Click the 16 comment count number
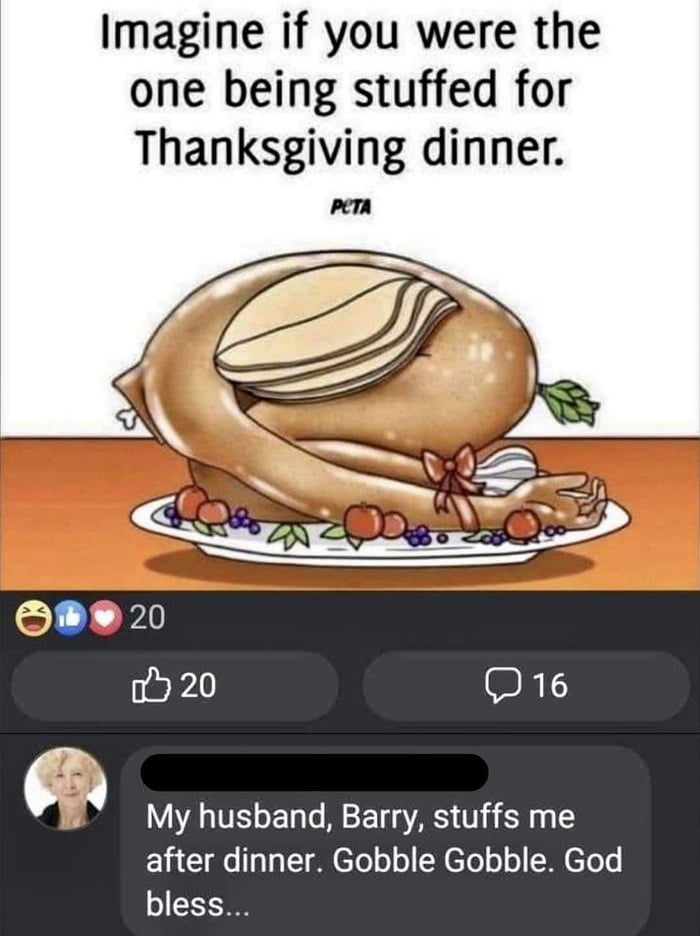The height and width of the screenshot is (936, 700). 550,686
